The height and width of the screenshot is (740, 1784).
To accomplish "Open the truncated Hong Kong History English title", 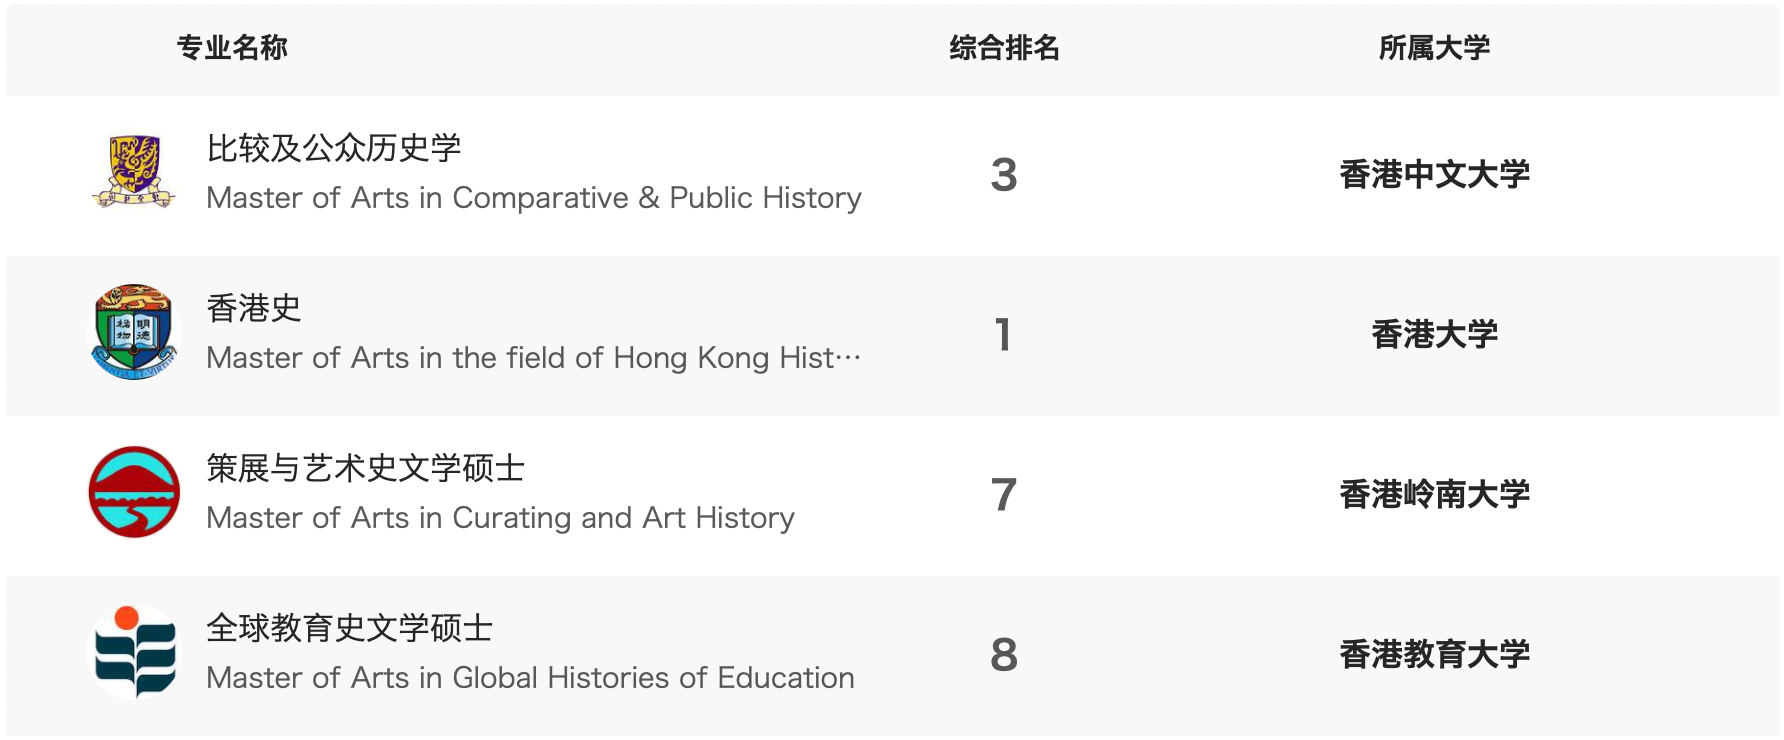I will tap(534, 358).
